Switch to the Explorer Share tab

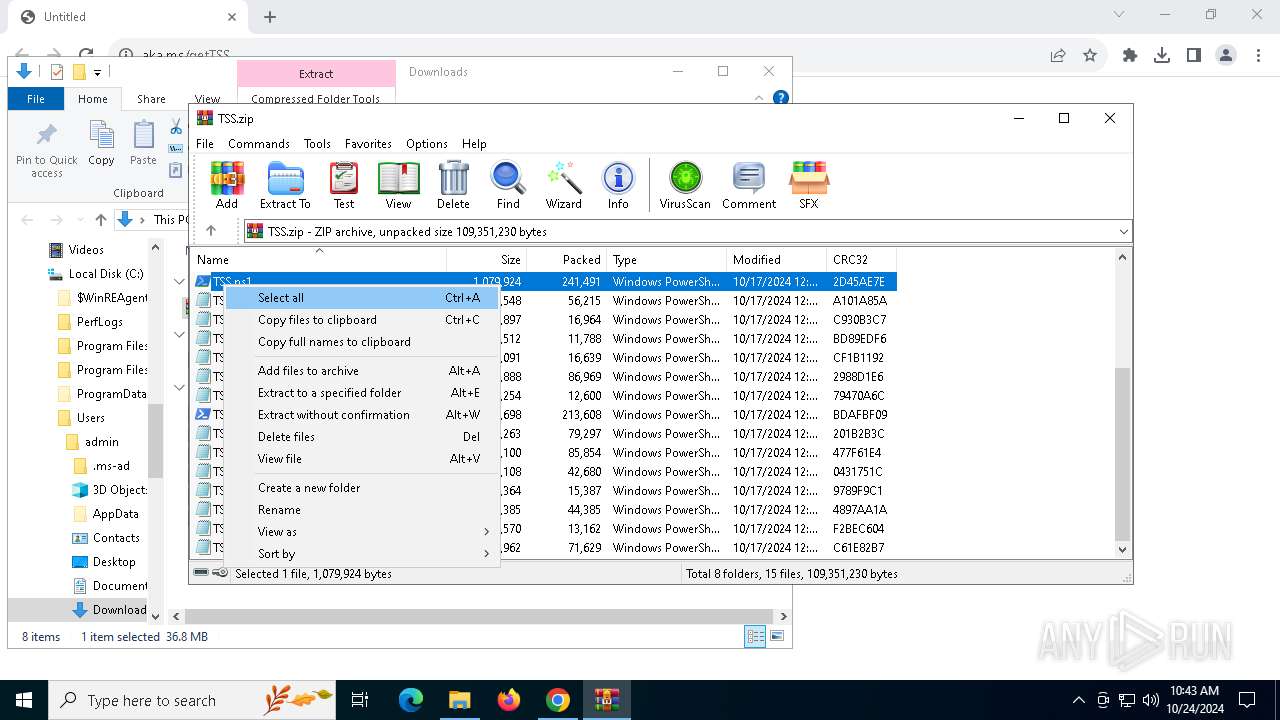click(151, 99)
